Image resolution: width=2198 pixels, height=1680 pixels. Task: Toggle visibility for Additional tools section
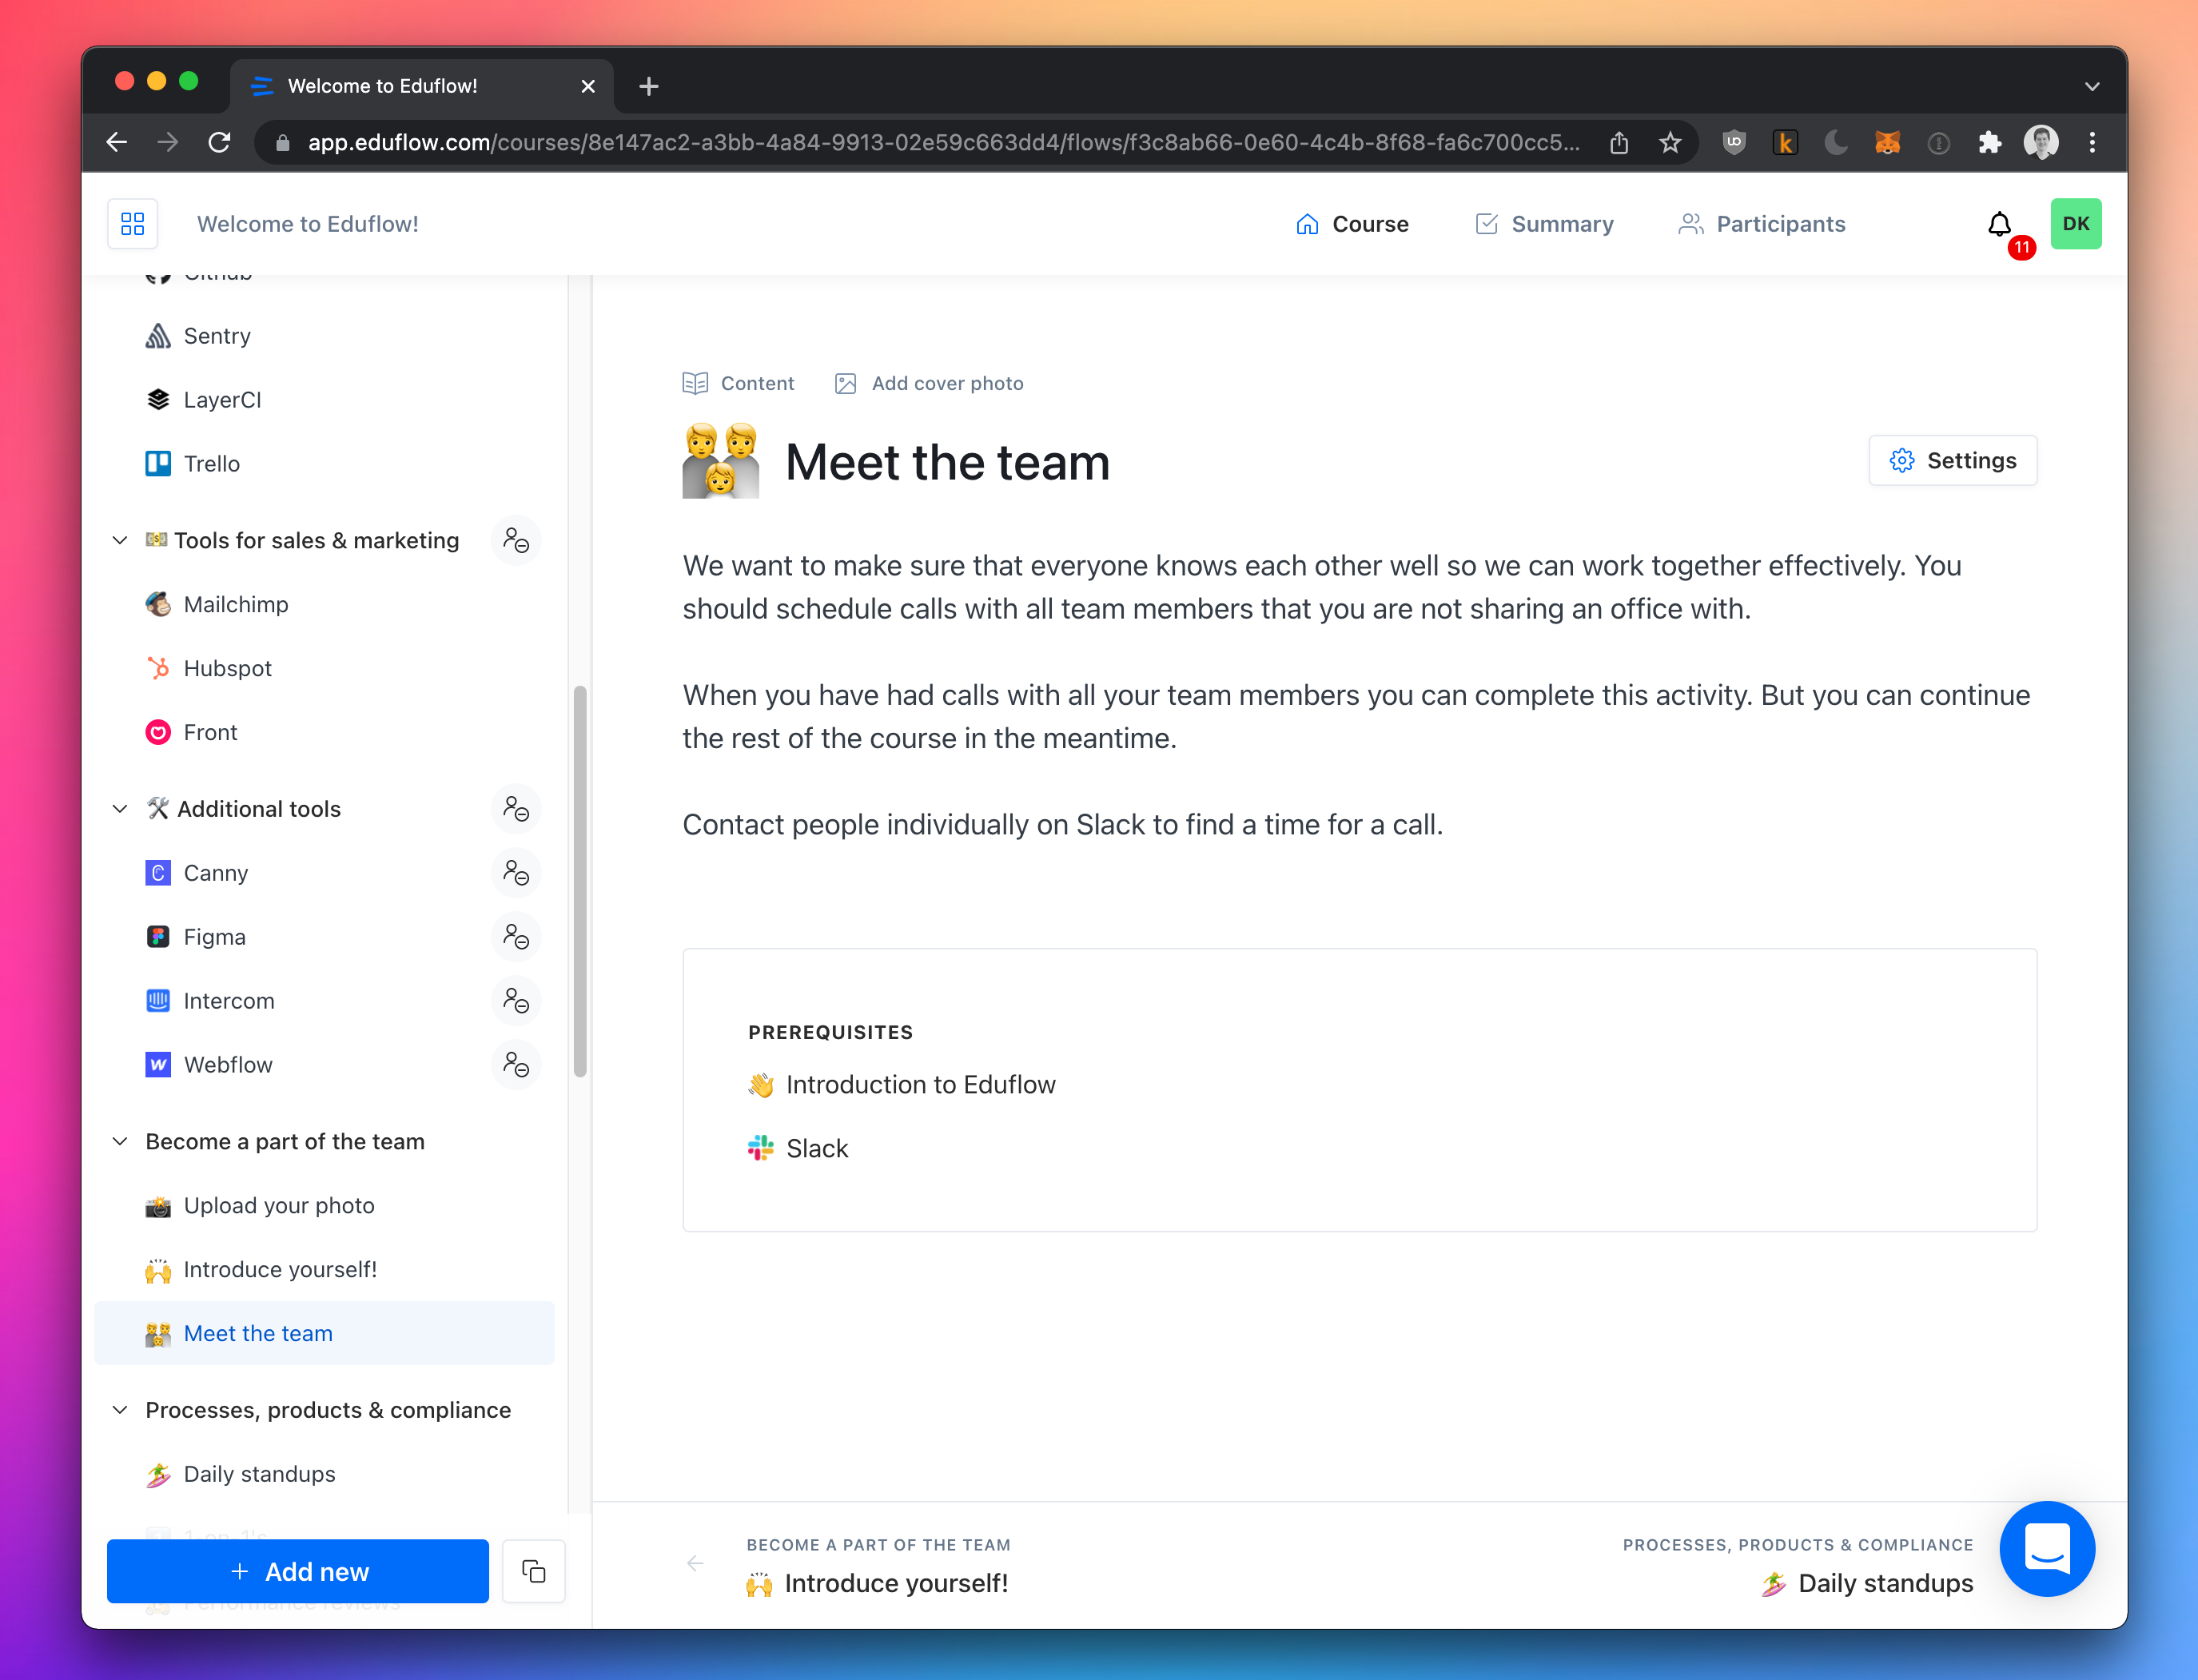(516, 808)
